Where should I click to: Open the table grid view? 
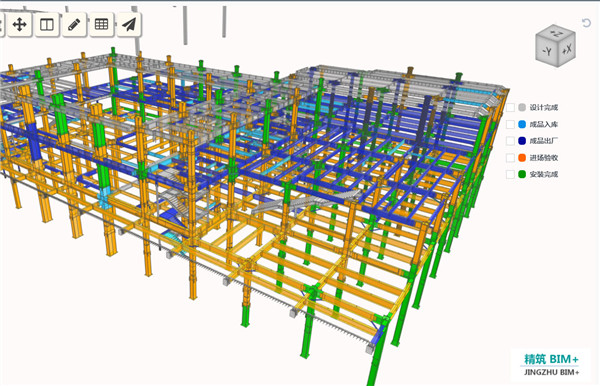point(101,25)
